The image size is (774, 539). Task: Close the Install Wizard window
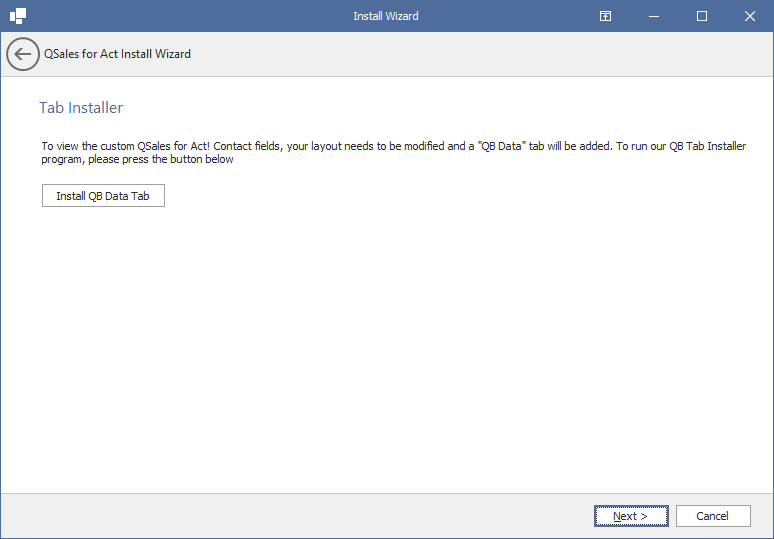pyautogui.click(x=749, y=16)
